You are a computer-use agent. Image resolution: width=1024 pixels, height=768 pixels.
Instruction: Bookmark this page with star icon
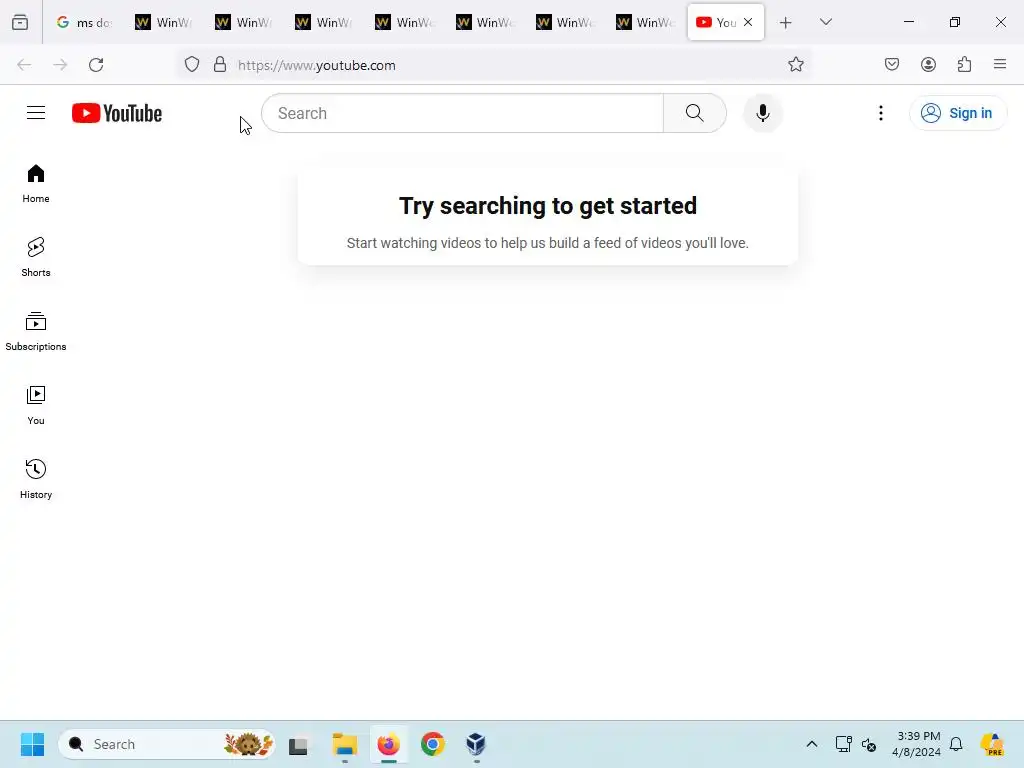point(795,64)
